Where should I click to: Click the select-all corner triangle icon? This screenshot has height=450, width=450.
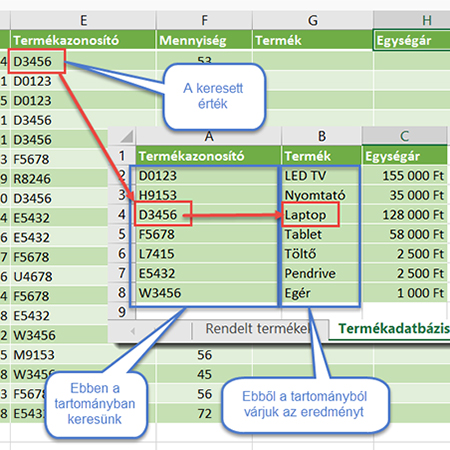(x=127, y=136)
